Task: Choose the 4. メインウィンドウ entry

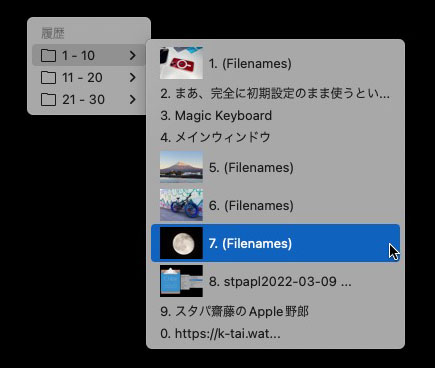Action: click(275, 137)
